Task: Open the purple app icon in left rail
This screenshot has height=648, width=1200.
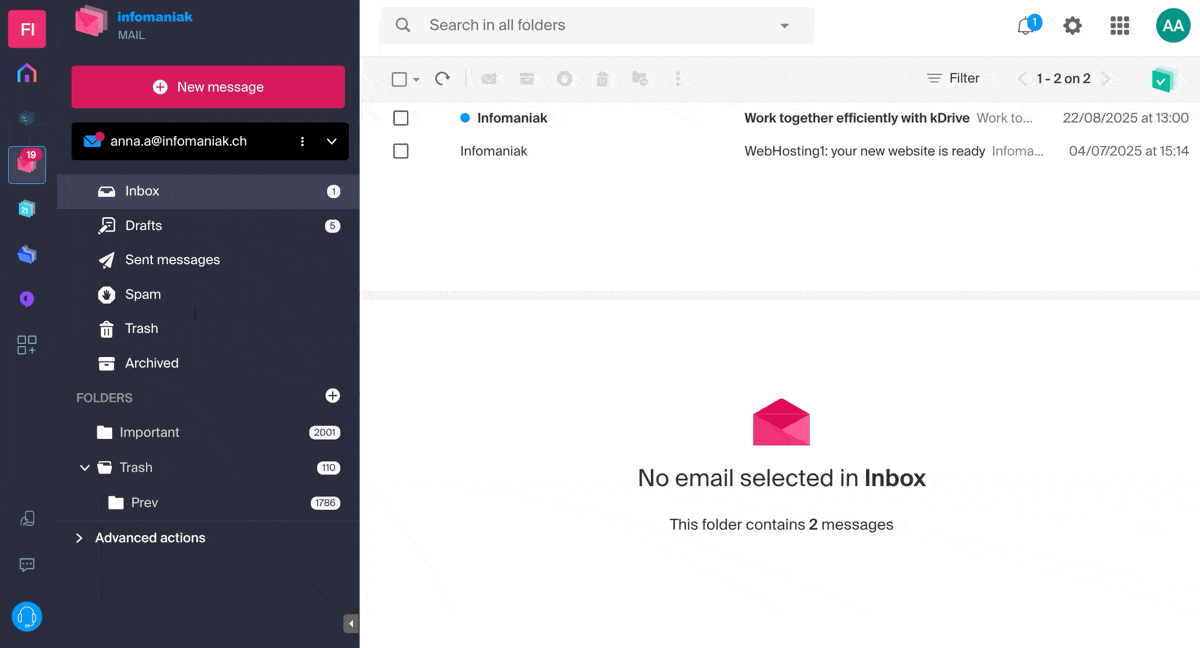Action: (x=27, y=299)
